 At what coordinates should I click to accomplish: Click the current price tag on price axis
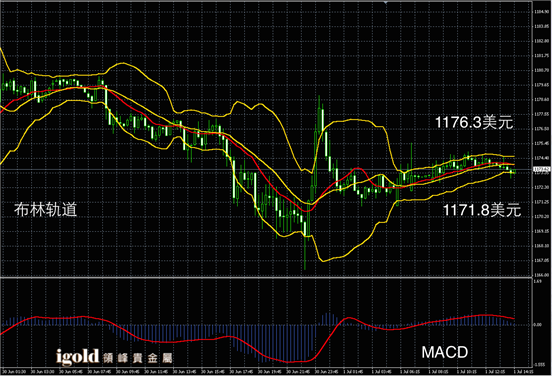click(542, 170)
